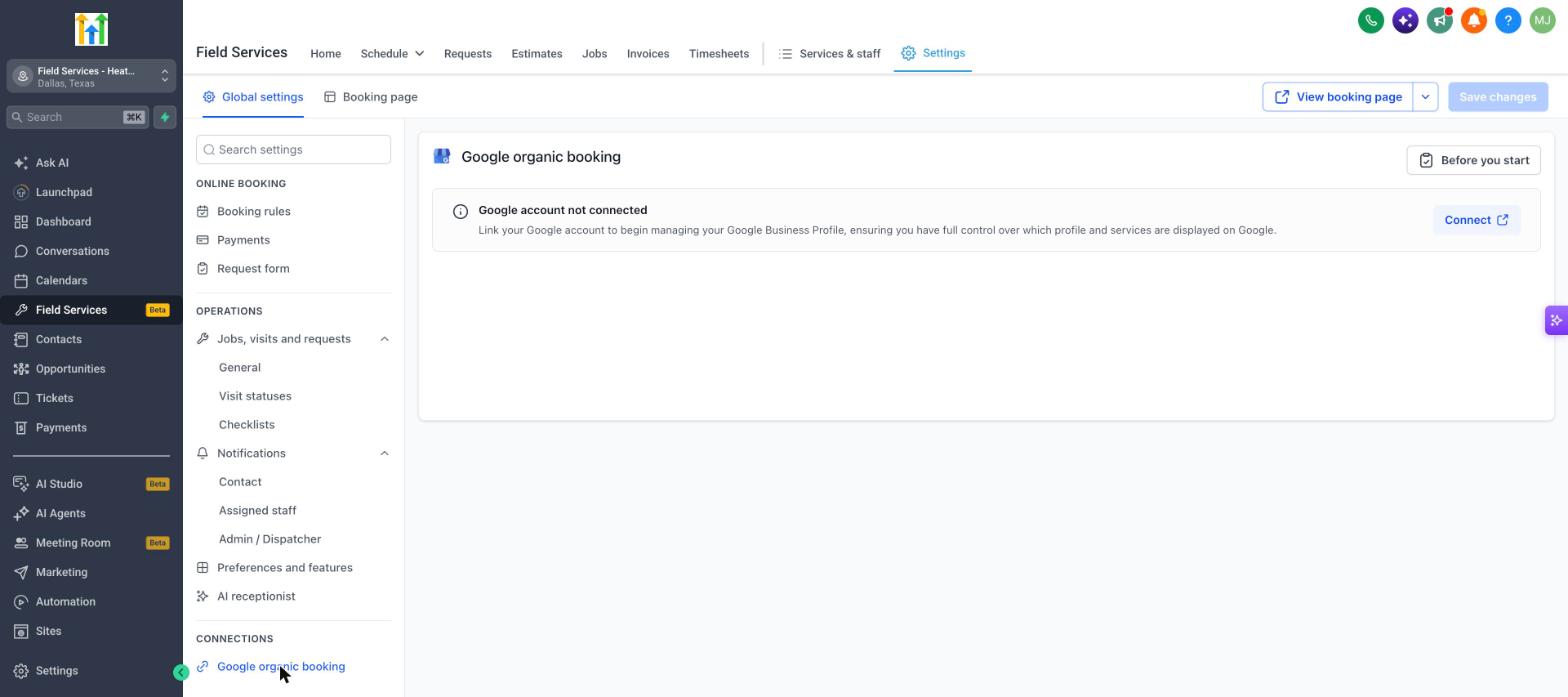Open Services & staff
This screenshot has height=697, width=1568.
830,53
